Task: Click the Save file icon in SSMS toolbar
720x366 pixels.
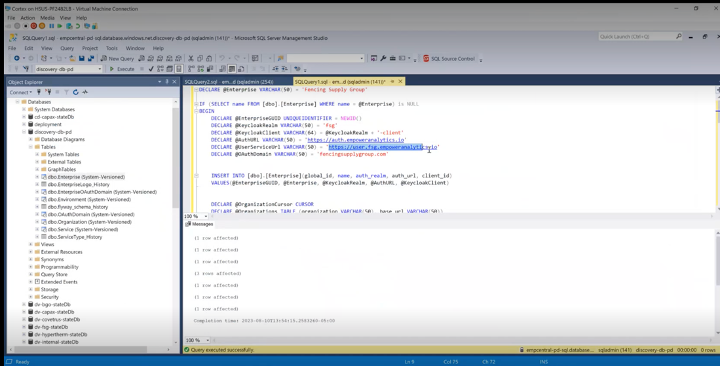Action: 81,59
